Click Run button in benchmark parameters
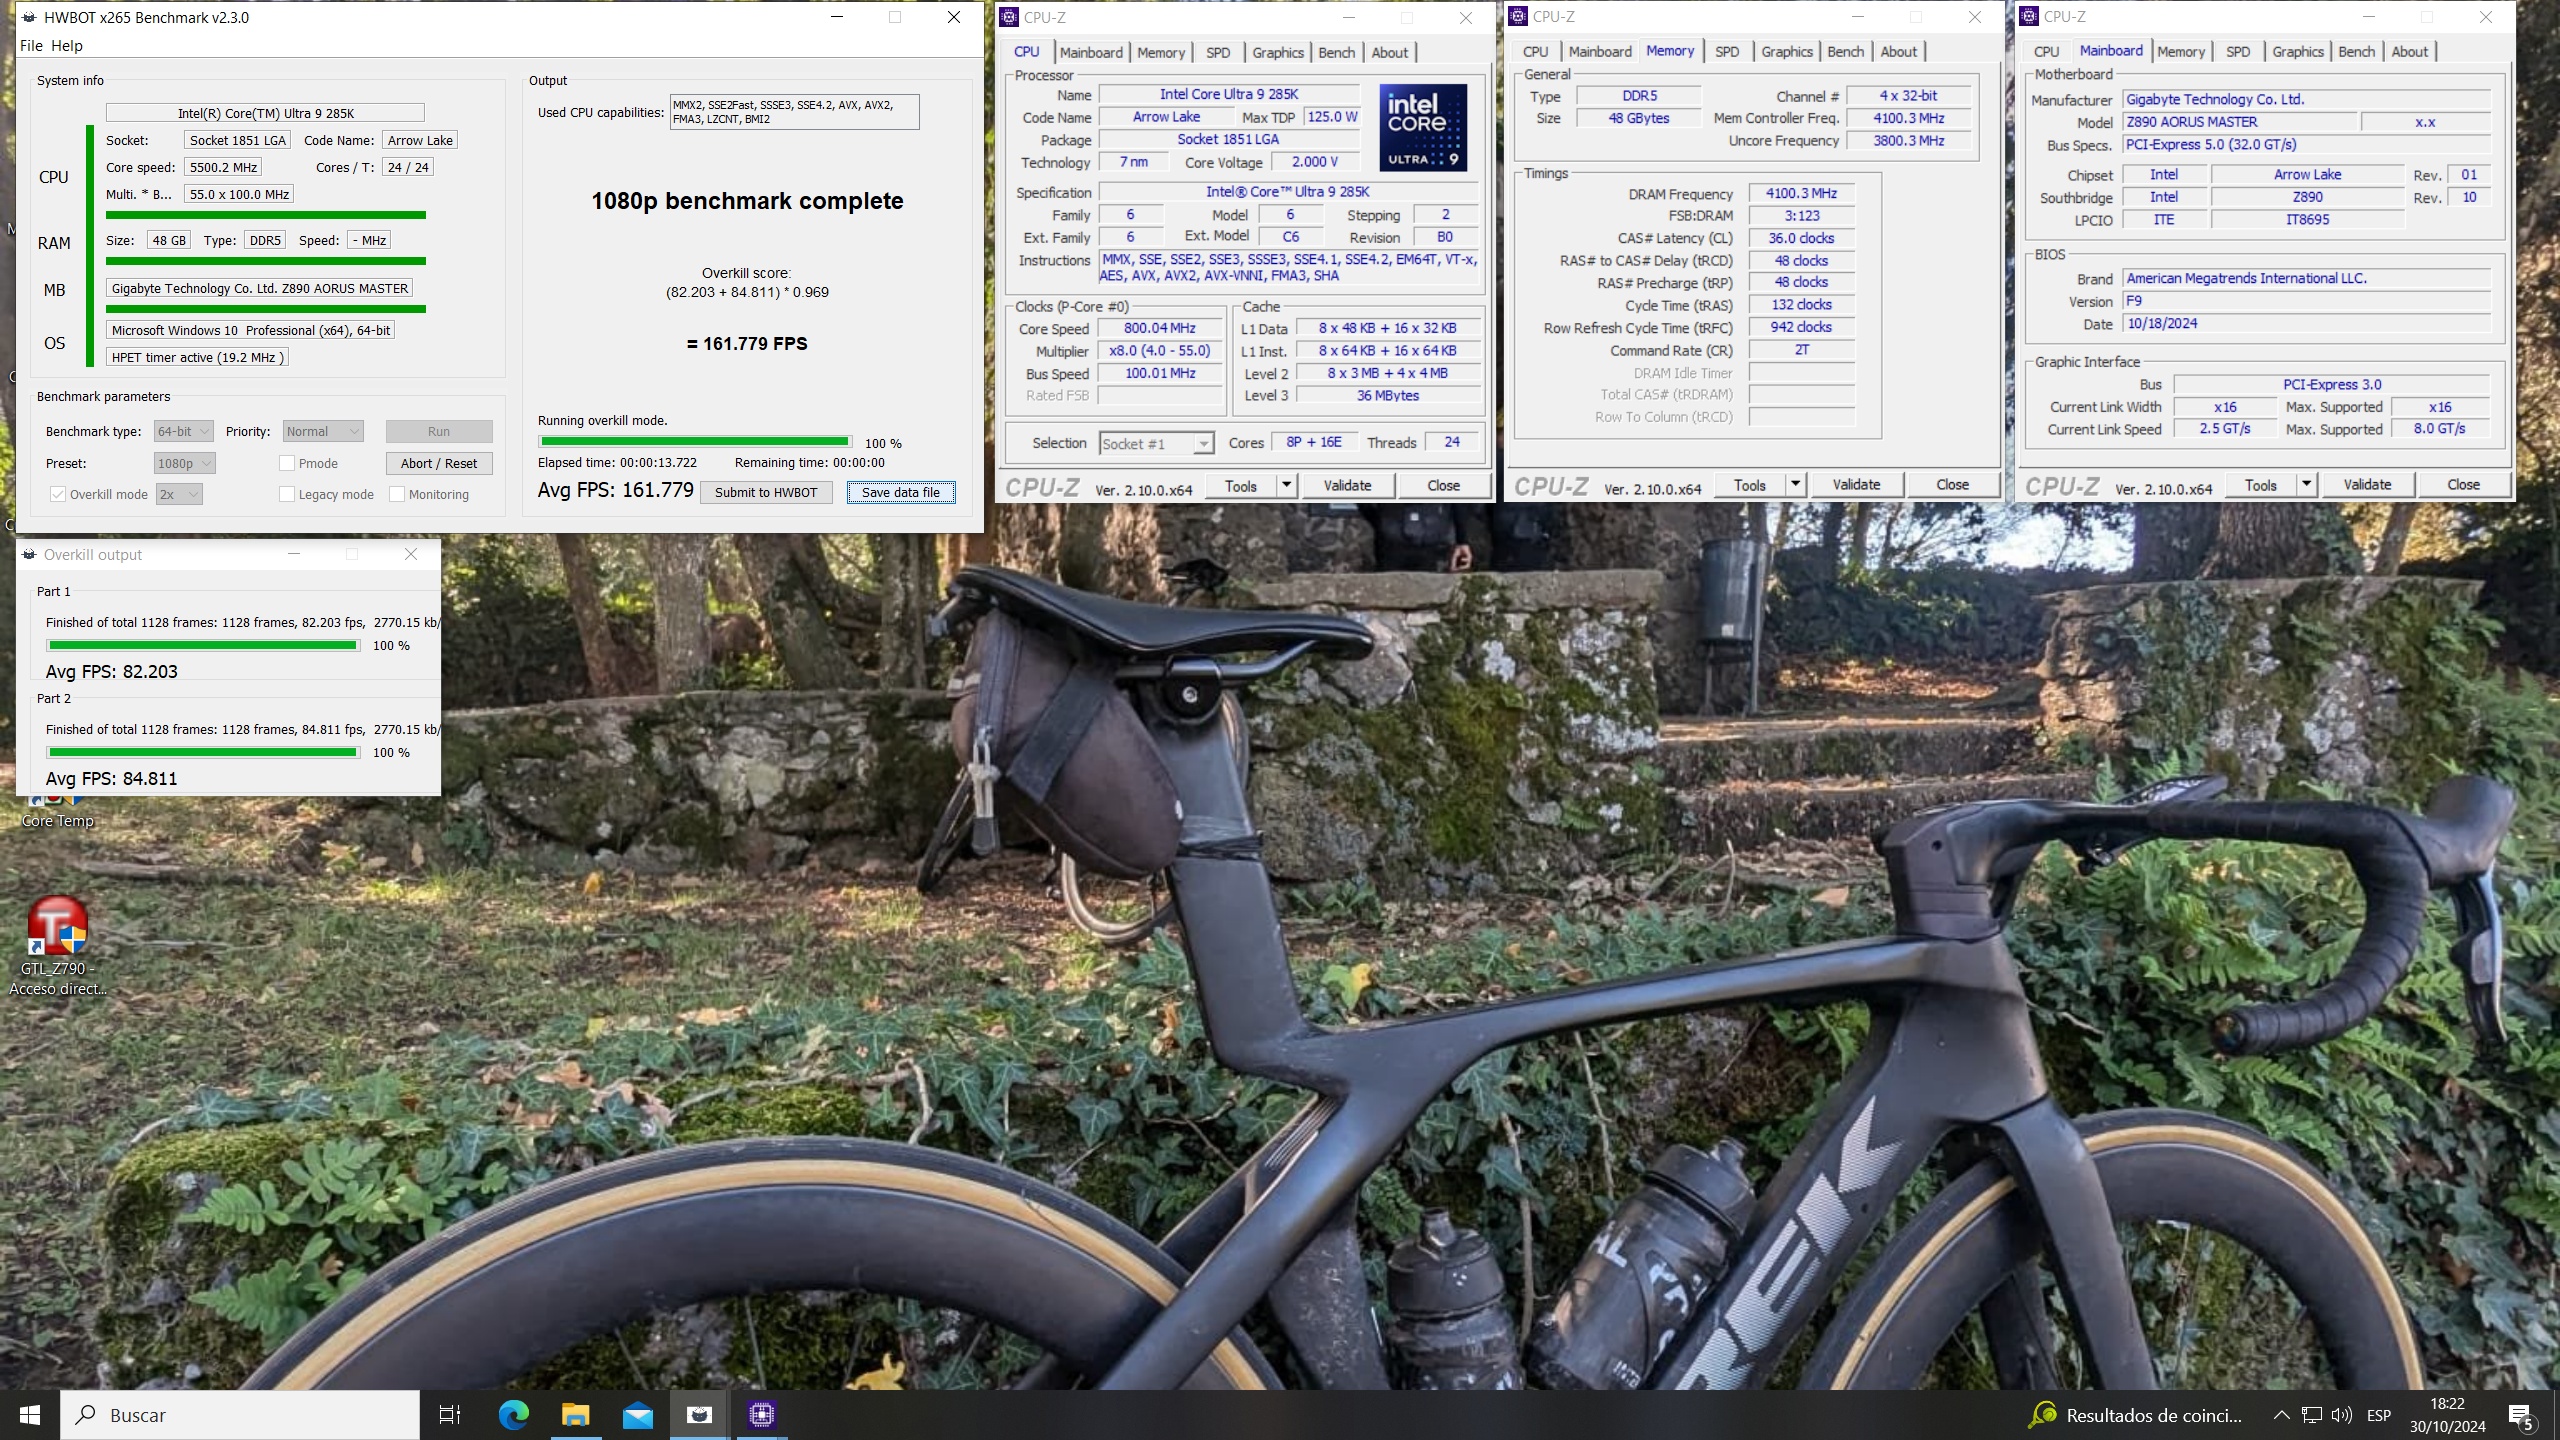Image resolution: width=2560 pixels, height=1440 pixels. tap(439, 431)
